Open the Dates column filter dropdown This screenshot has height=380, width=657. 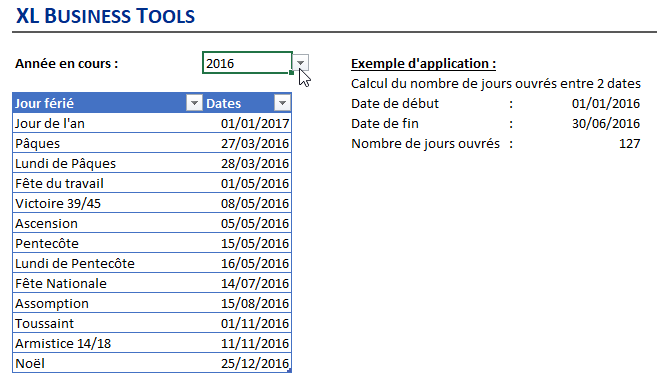coord(282,103)
